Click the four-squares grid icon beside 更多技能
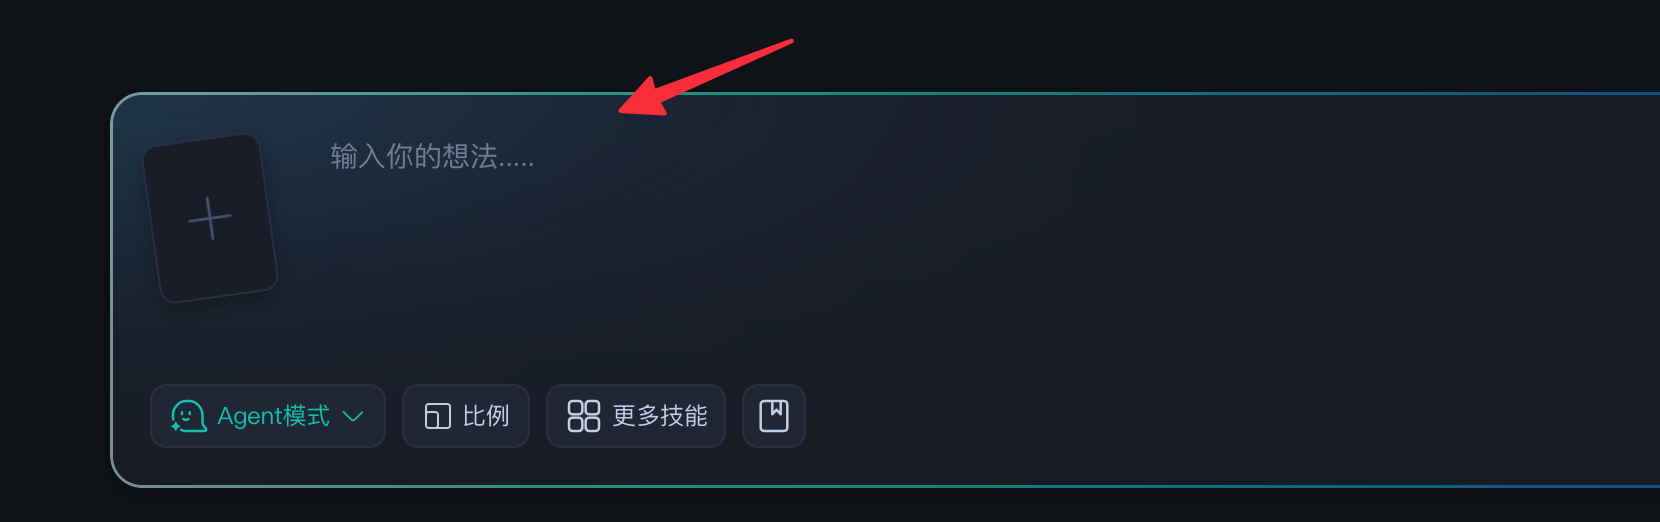 (584, 416)
